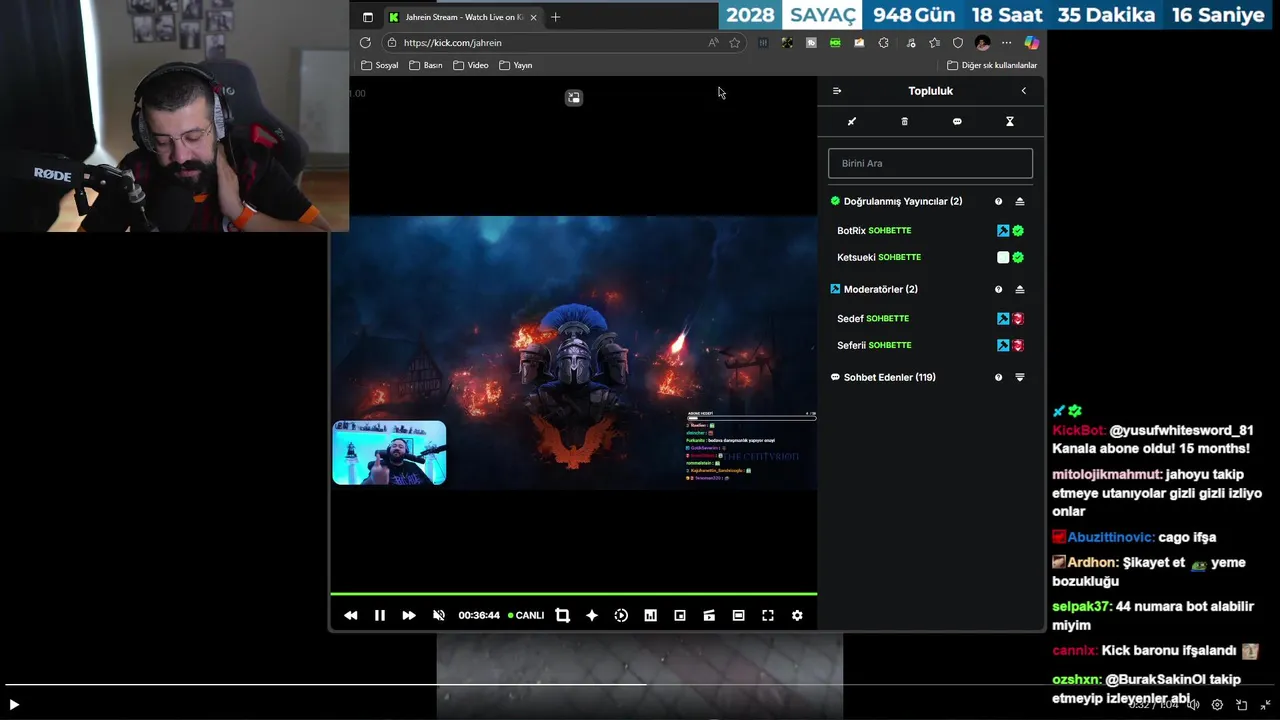Click the Seferii moderator entry
Screen dimensions: 1280x720
(x=930, y=345)
